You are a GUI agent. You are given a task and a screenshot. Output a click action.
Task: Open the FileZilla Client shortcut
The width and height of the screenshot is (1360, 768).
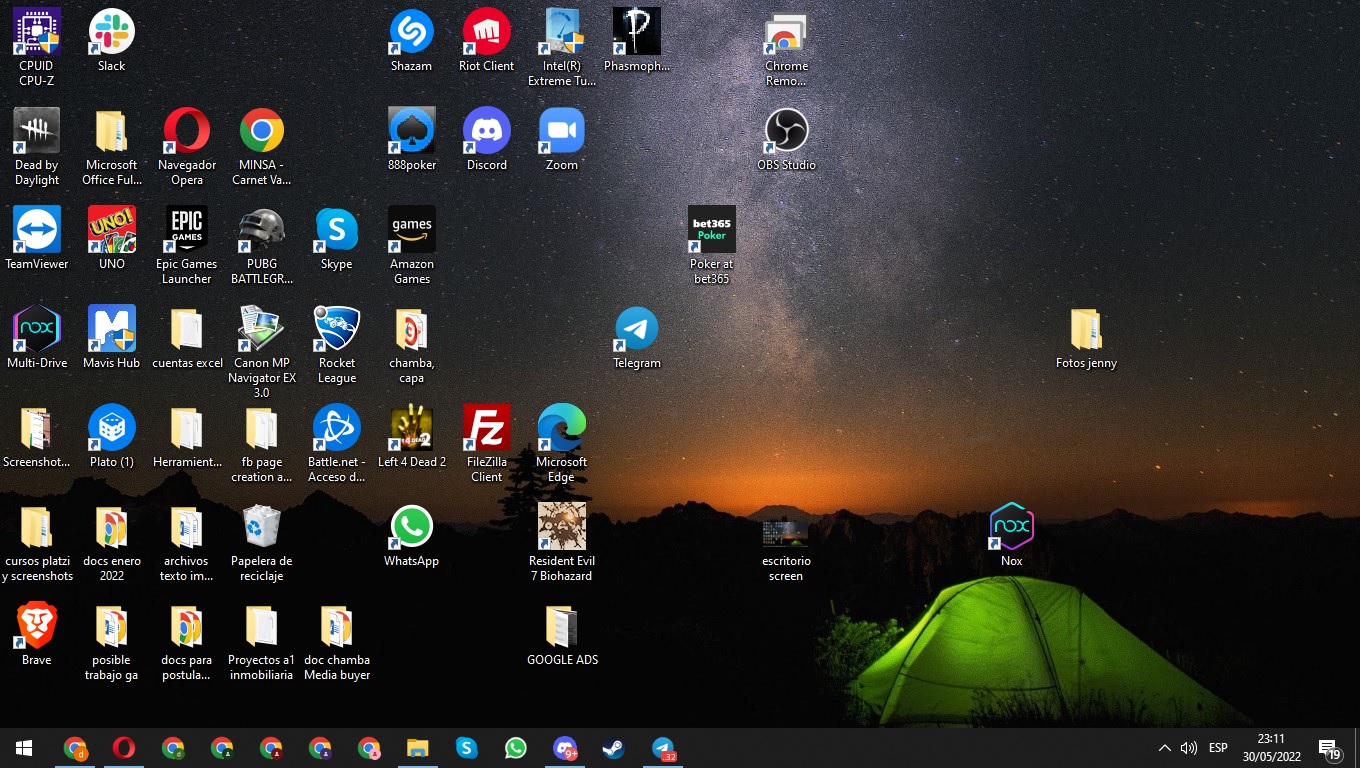point(487,428)
